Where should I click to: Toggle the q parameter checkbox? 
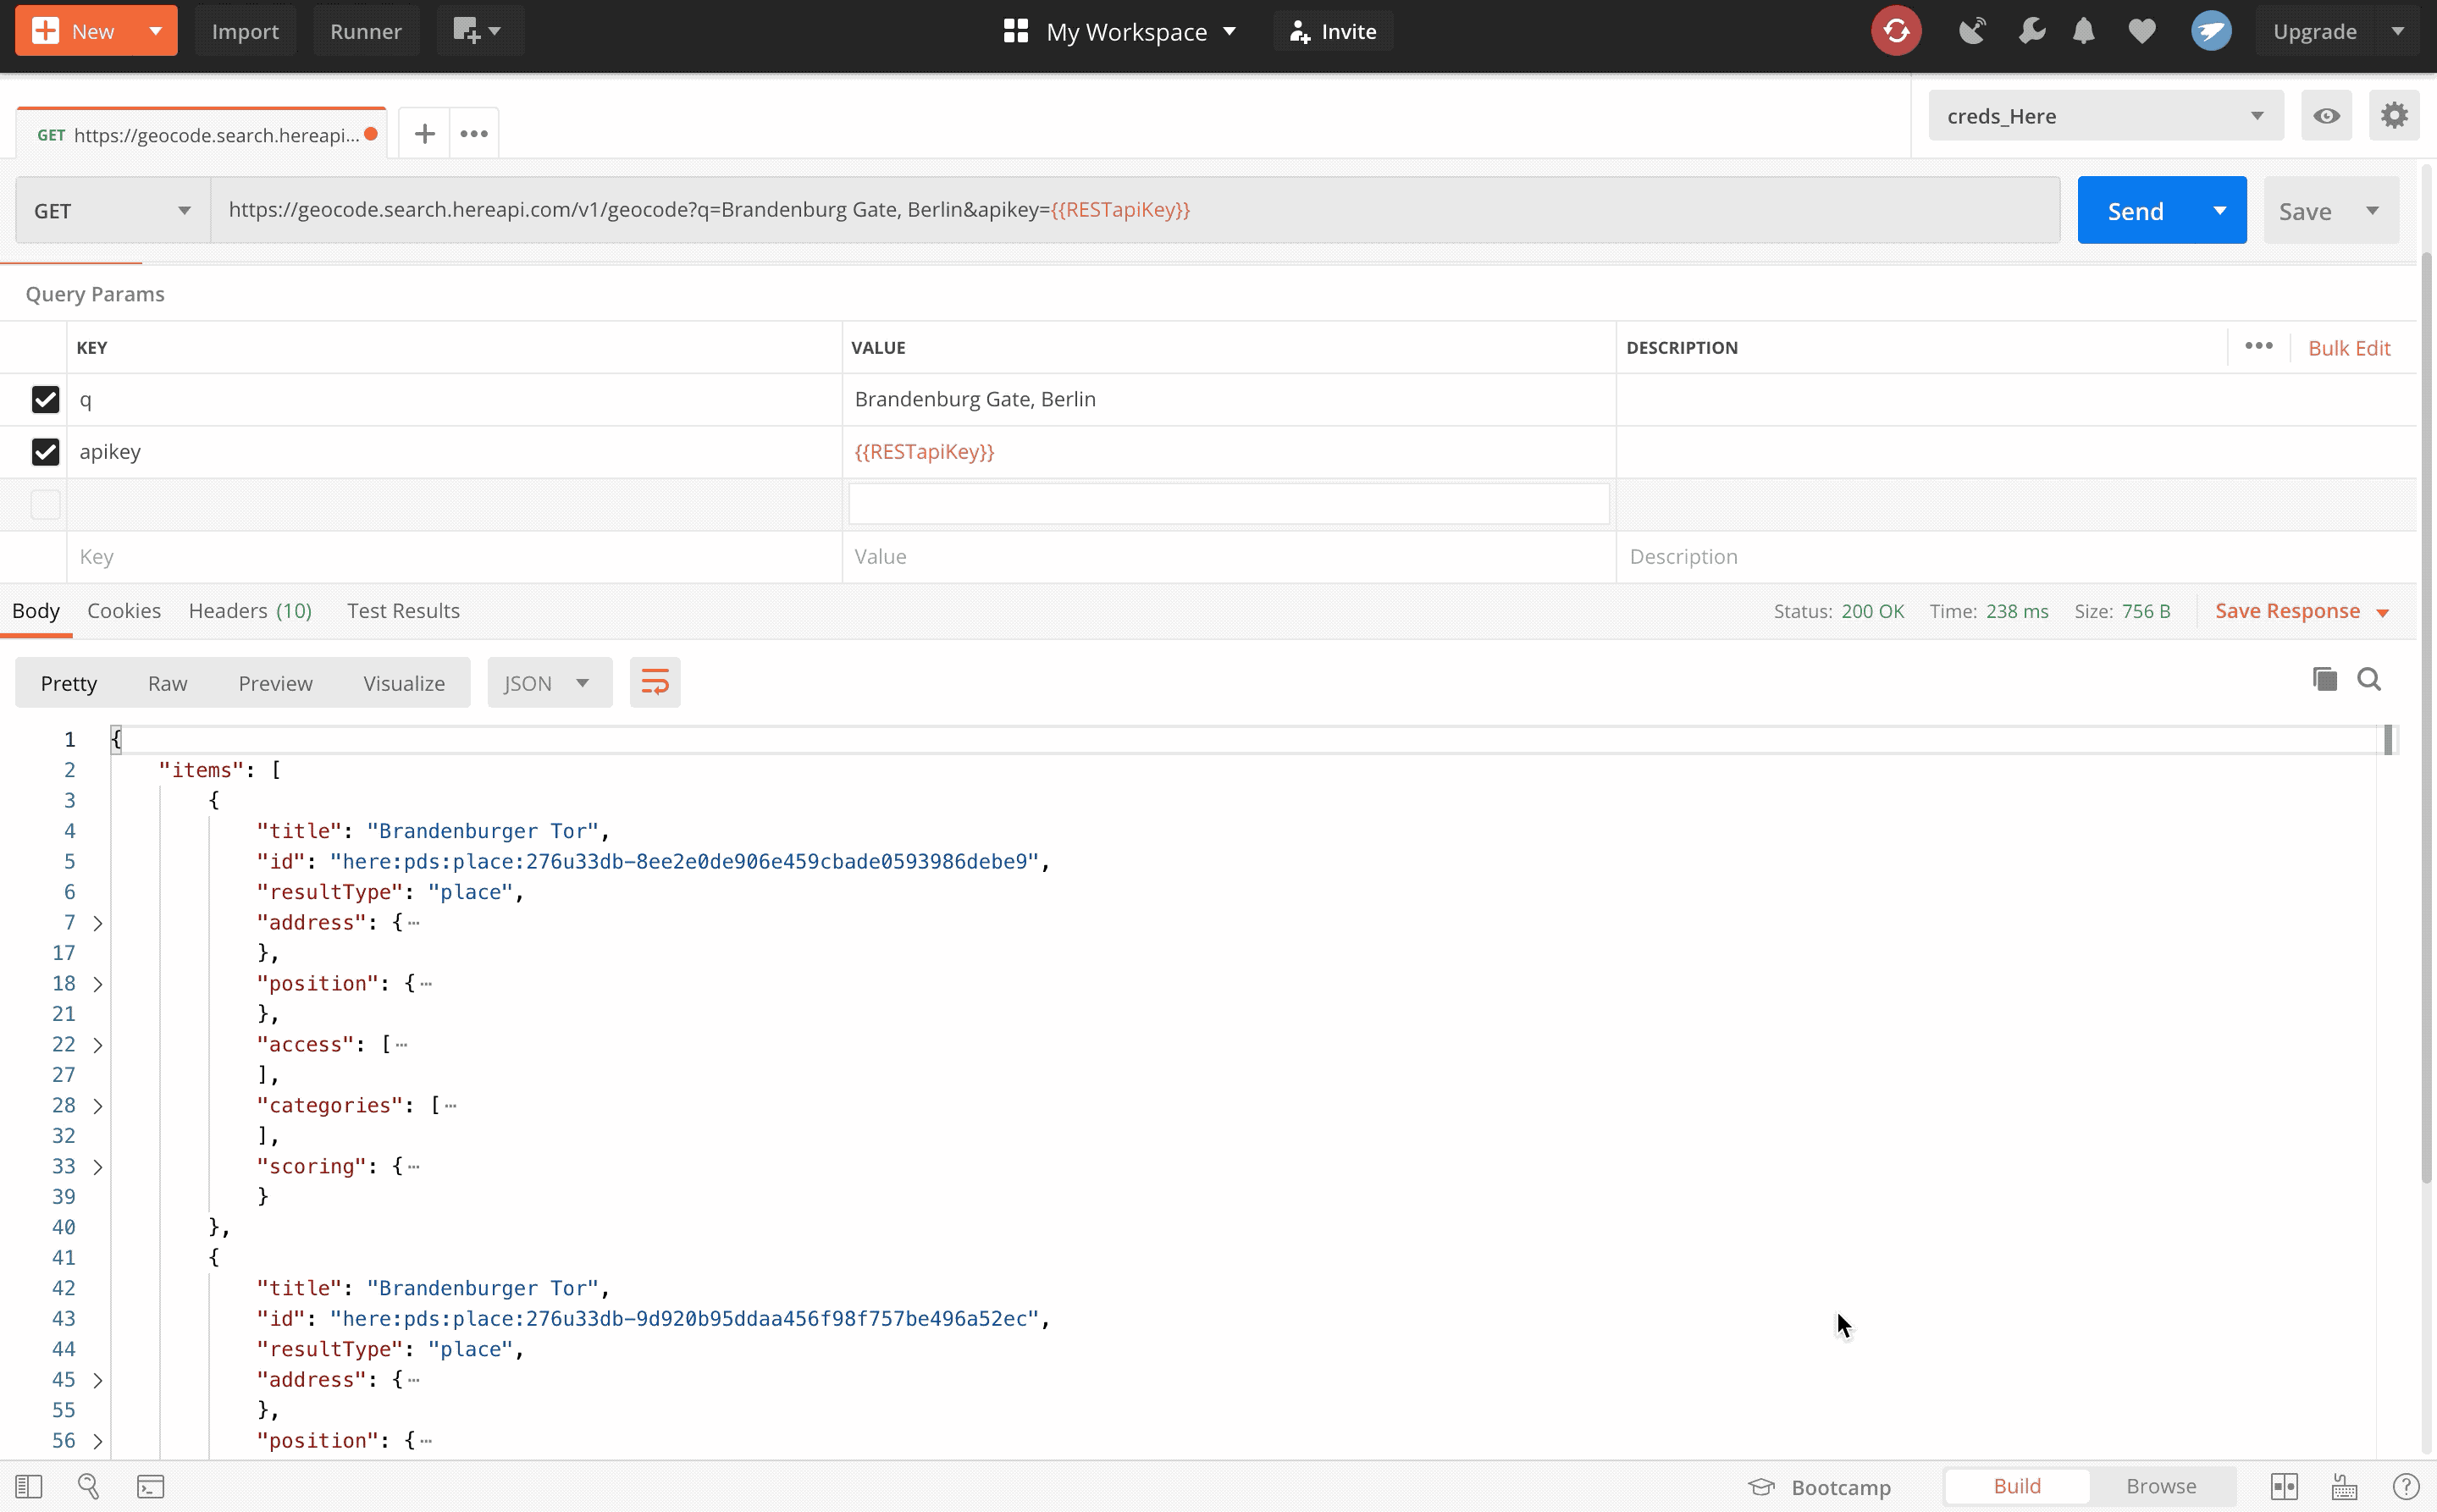click(x=45, y=400)
